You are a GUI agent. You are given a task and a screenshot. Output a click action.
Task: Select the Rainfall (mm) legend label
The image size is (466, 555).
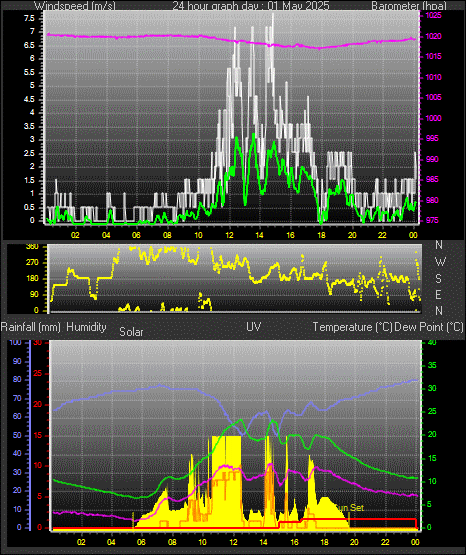pyautogui.click(x=31, y=327)
